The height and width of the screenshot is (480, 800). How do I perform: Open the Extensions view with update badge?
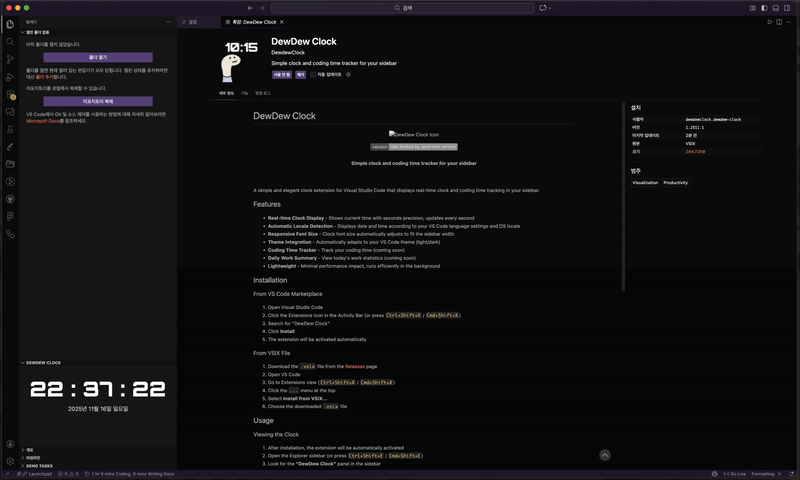(x=10, y=95)
